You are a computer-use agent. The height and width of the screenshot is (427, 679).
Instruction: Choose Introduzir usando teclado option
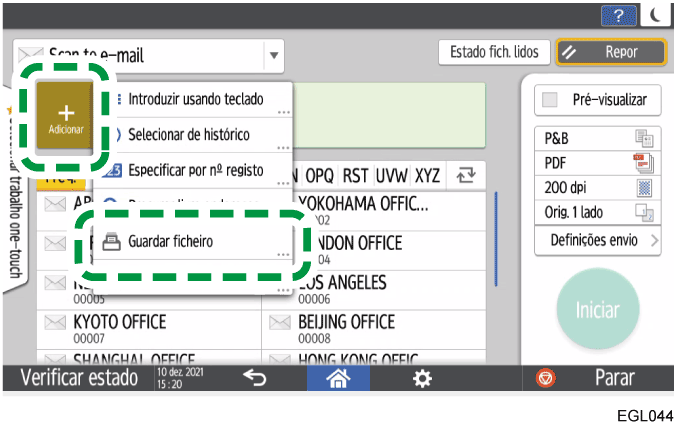[196, 99]
